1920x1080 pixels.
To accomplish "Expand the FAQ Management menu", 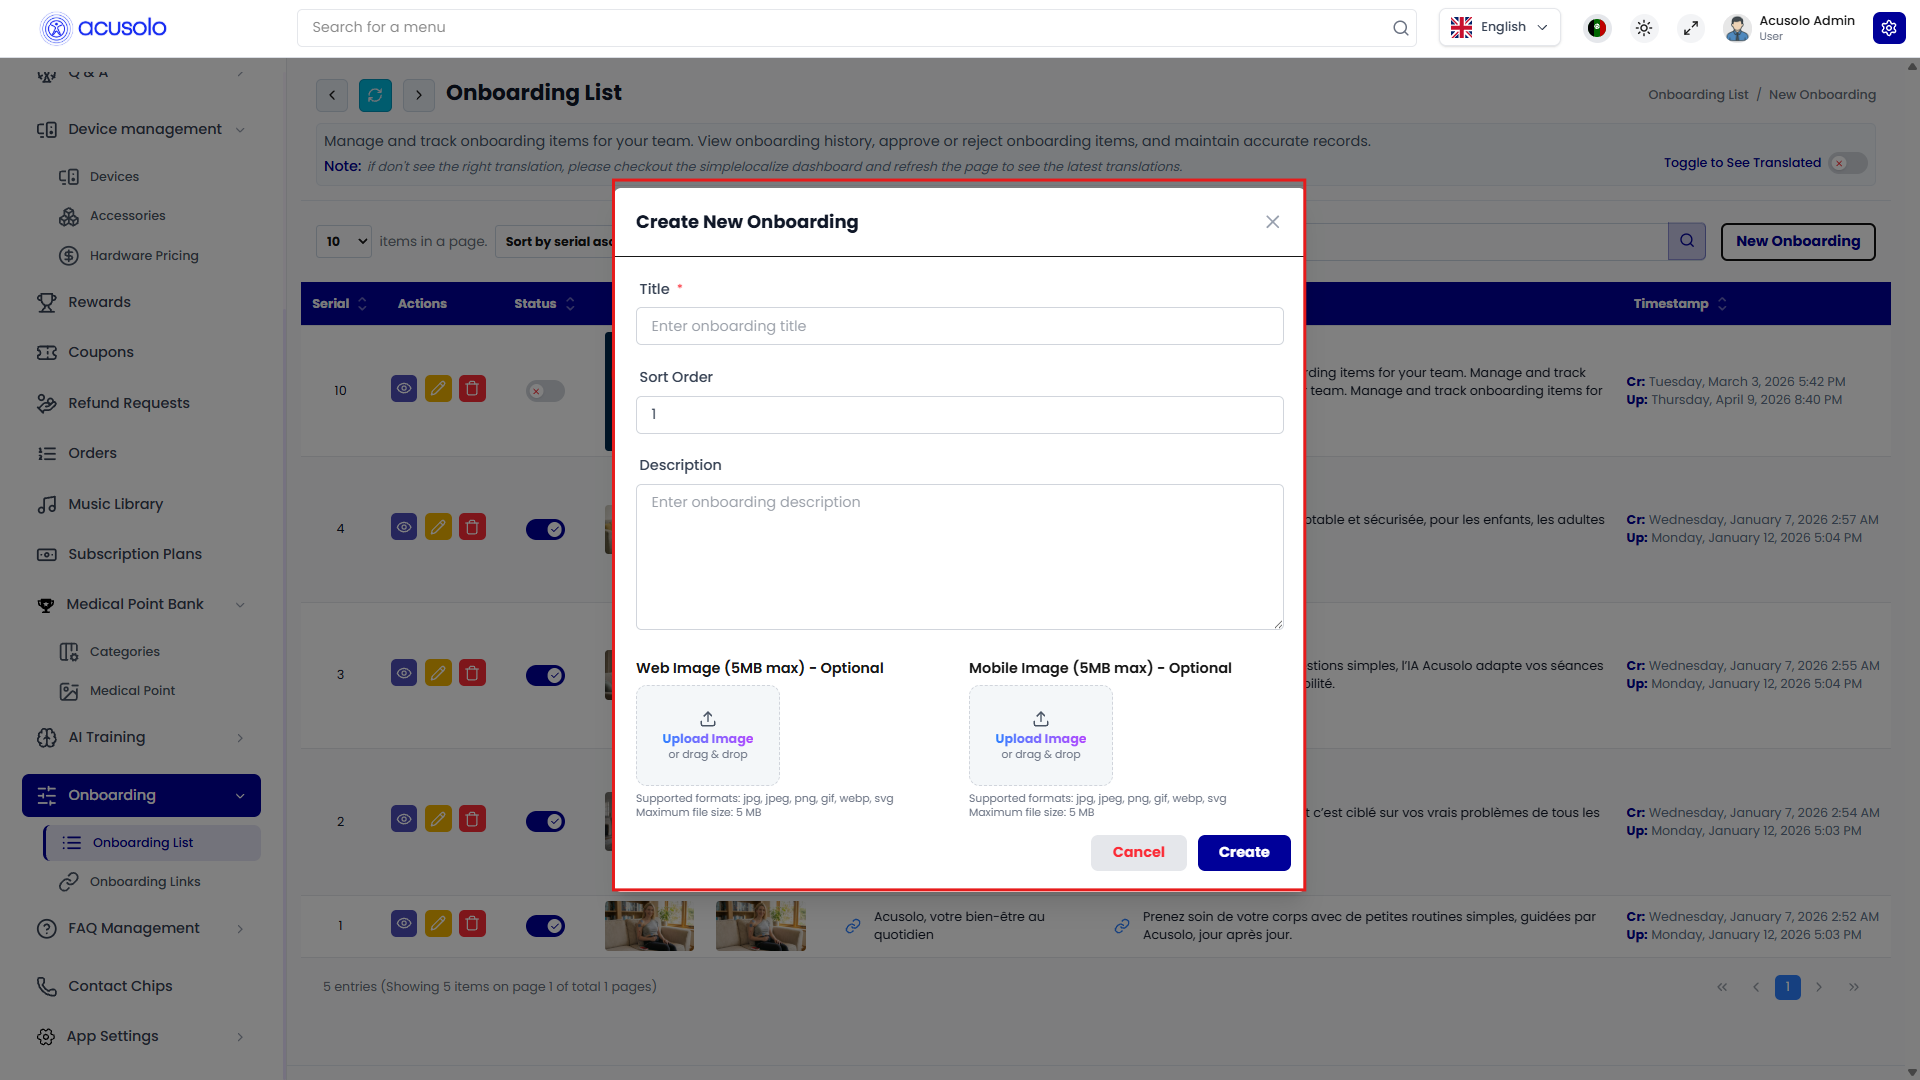I will pyautogui.click(x=141, y=928).
